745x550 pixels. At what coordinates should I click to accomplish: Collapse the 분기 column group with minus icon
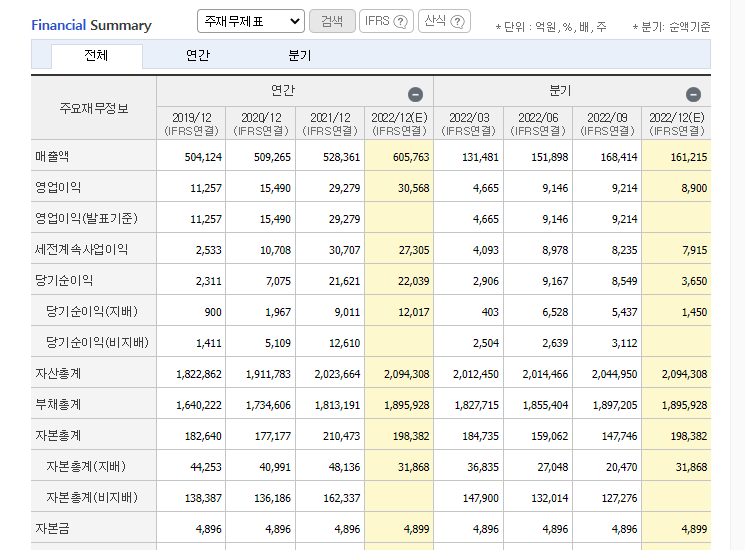tap(693, 95)
